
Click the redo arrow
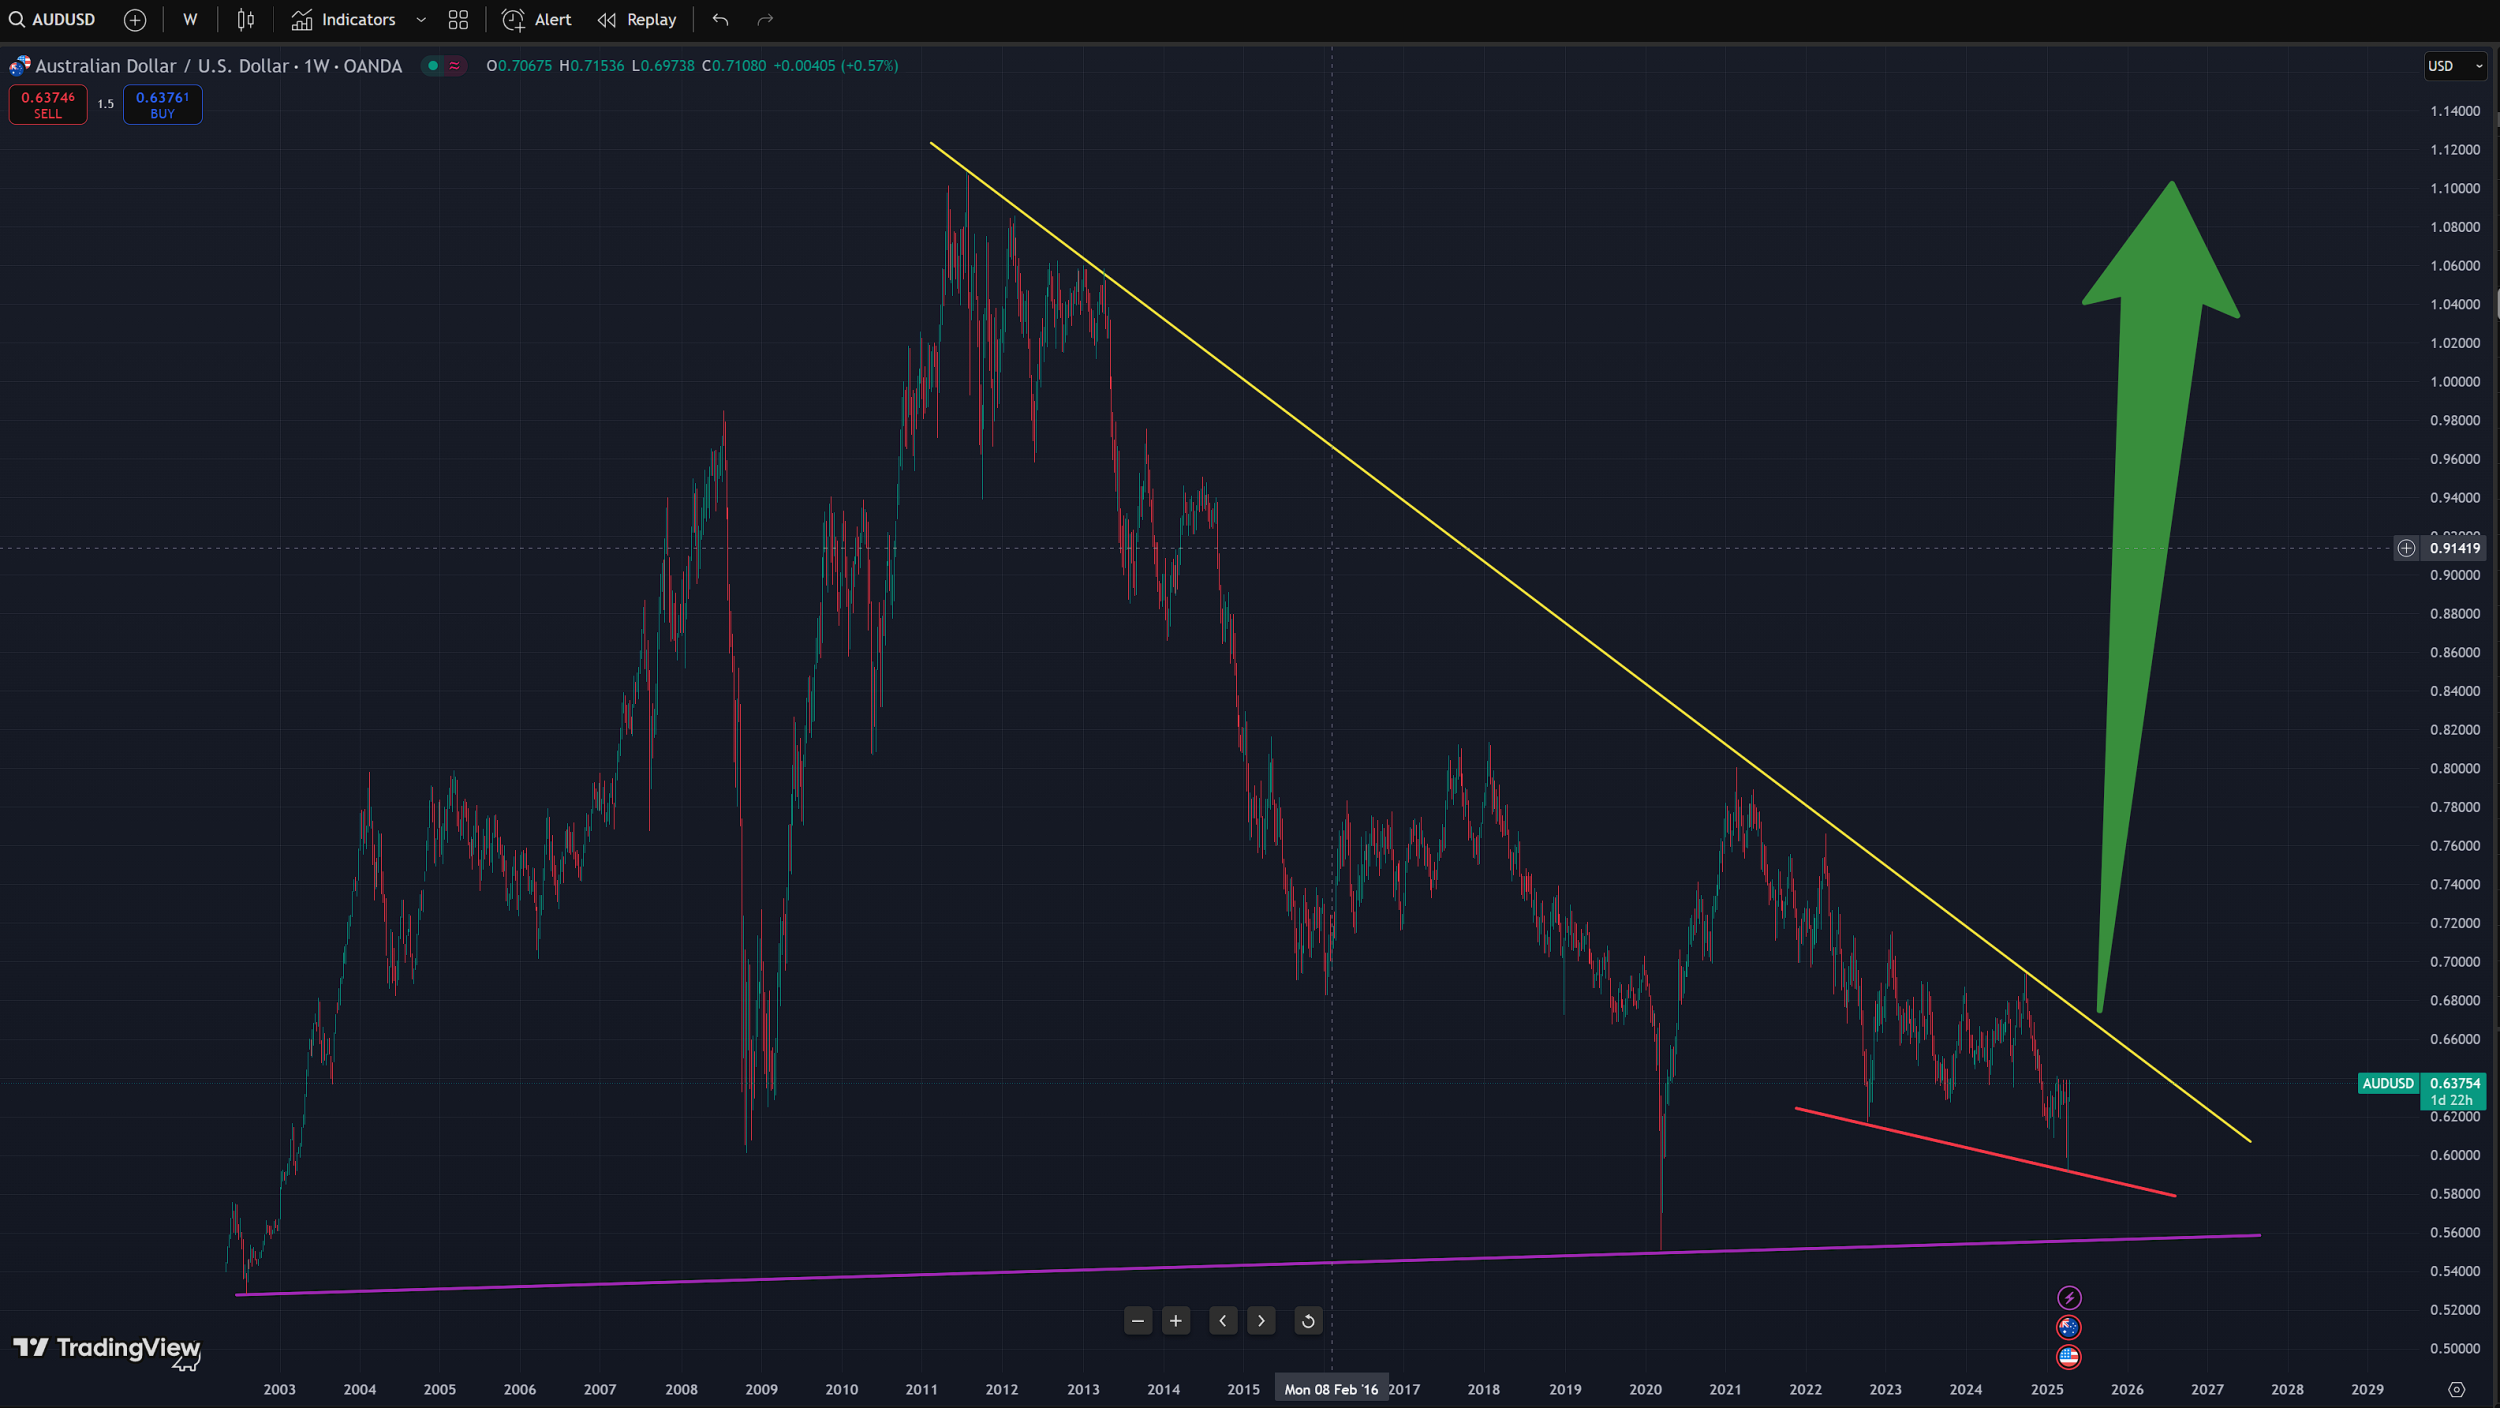(765, 20)
